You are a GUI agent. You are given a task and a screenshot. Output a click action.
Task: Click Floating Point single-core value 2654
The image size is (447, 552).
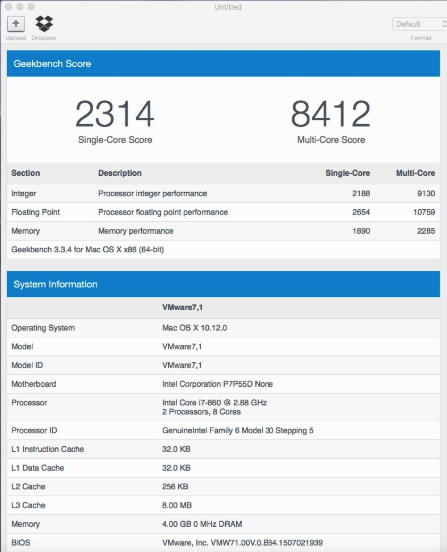click(361, 212)
